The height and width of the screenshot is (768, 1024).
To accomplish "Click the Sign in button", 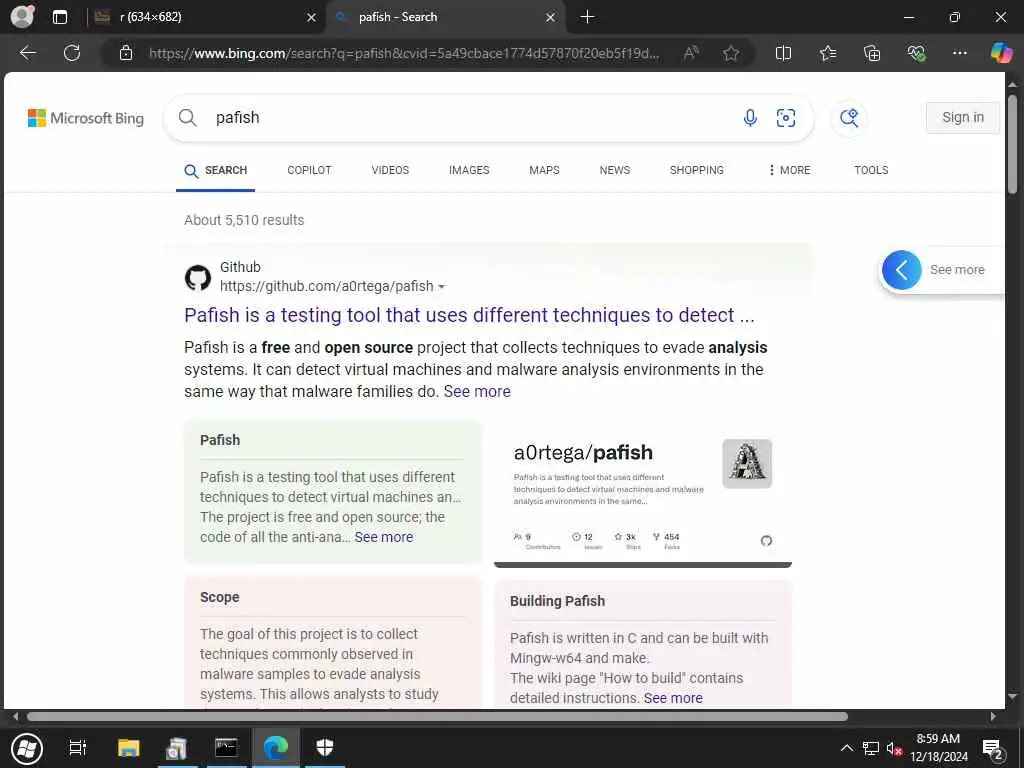I will point(963,118).
